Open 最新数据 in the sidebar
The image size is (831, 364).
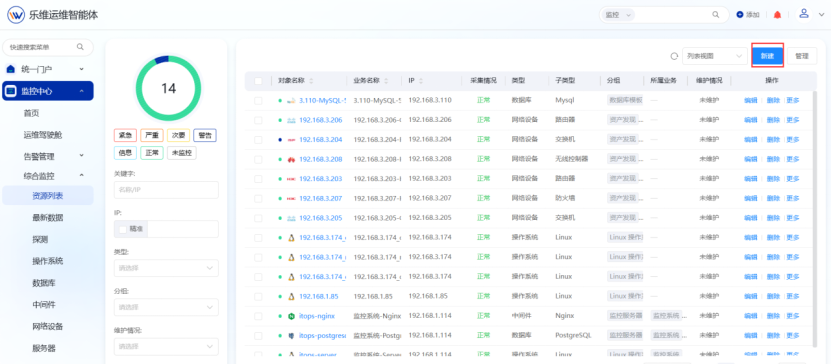point(48,218)
